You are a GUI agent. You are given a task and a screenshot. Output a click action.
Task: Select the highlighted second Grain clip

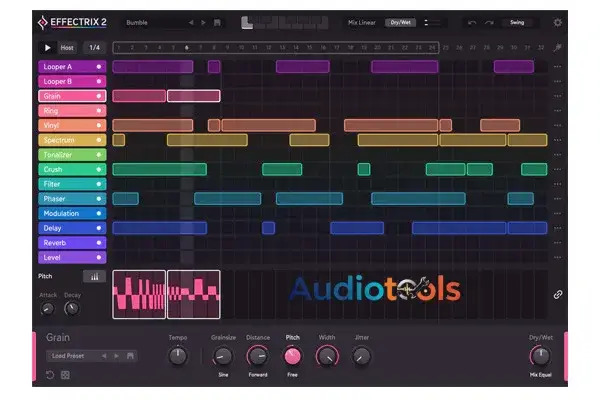(194, 96)
